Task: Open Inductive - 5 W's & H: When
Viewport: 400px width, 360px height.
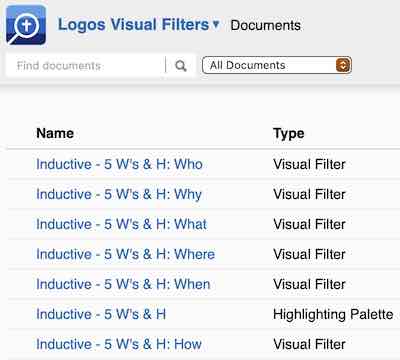Action: pyautogui.click(x=123, y=284)
